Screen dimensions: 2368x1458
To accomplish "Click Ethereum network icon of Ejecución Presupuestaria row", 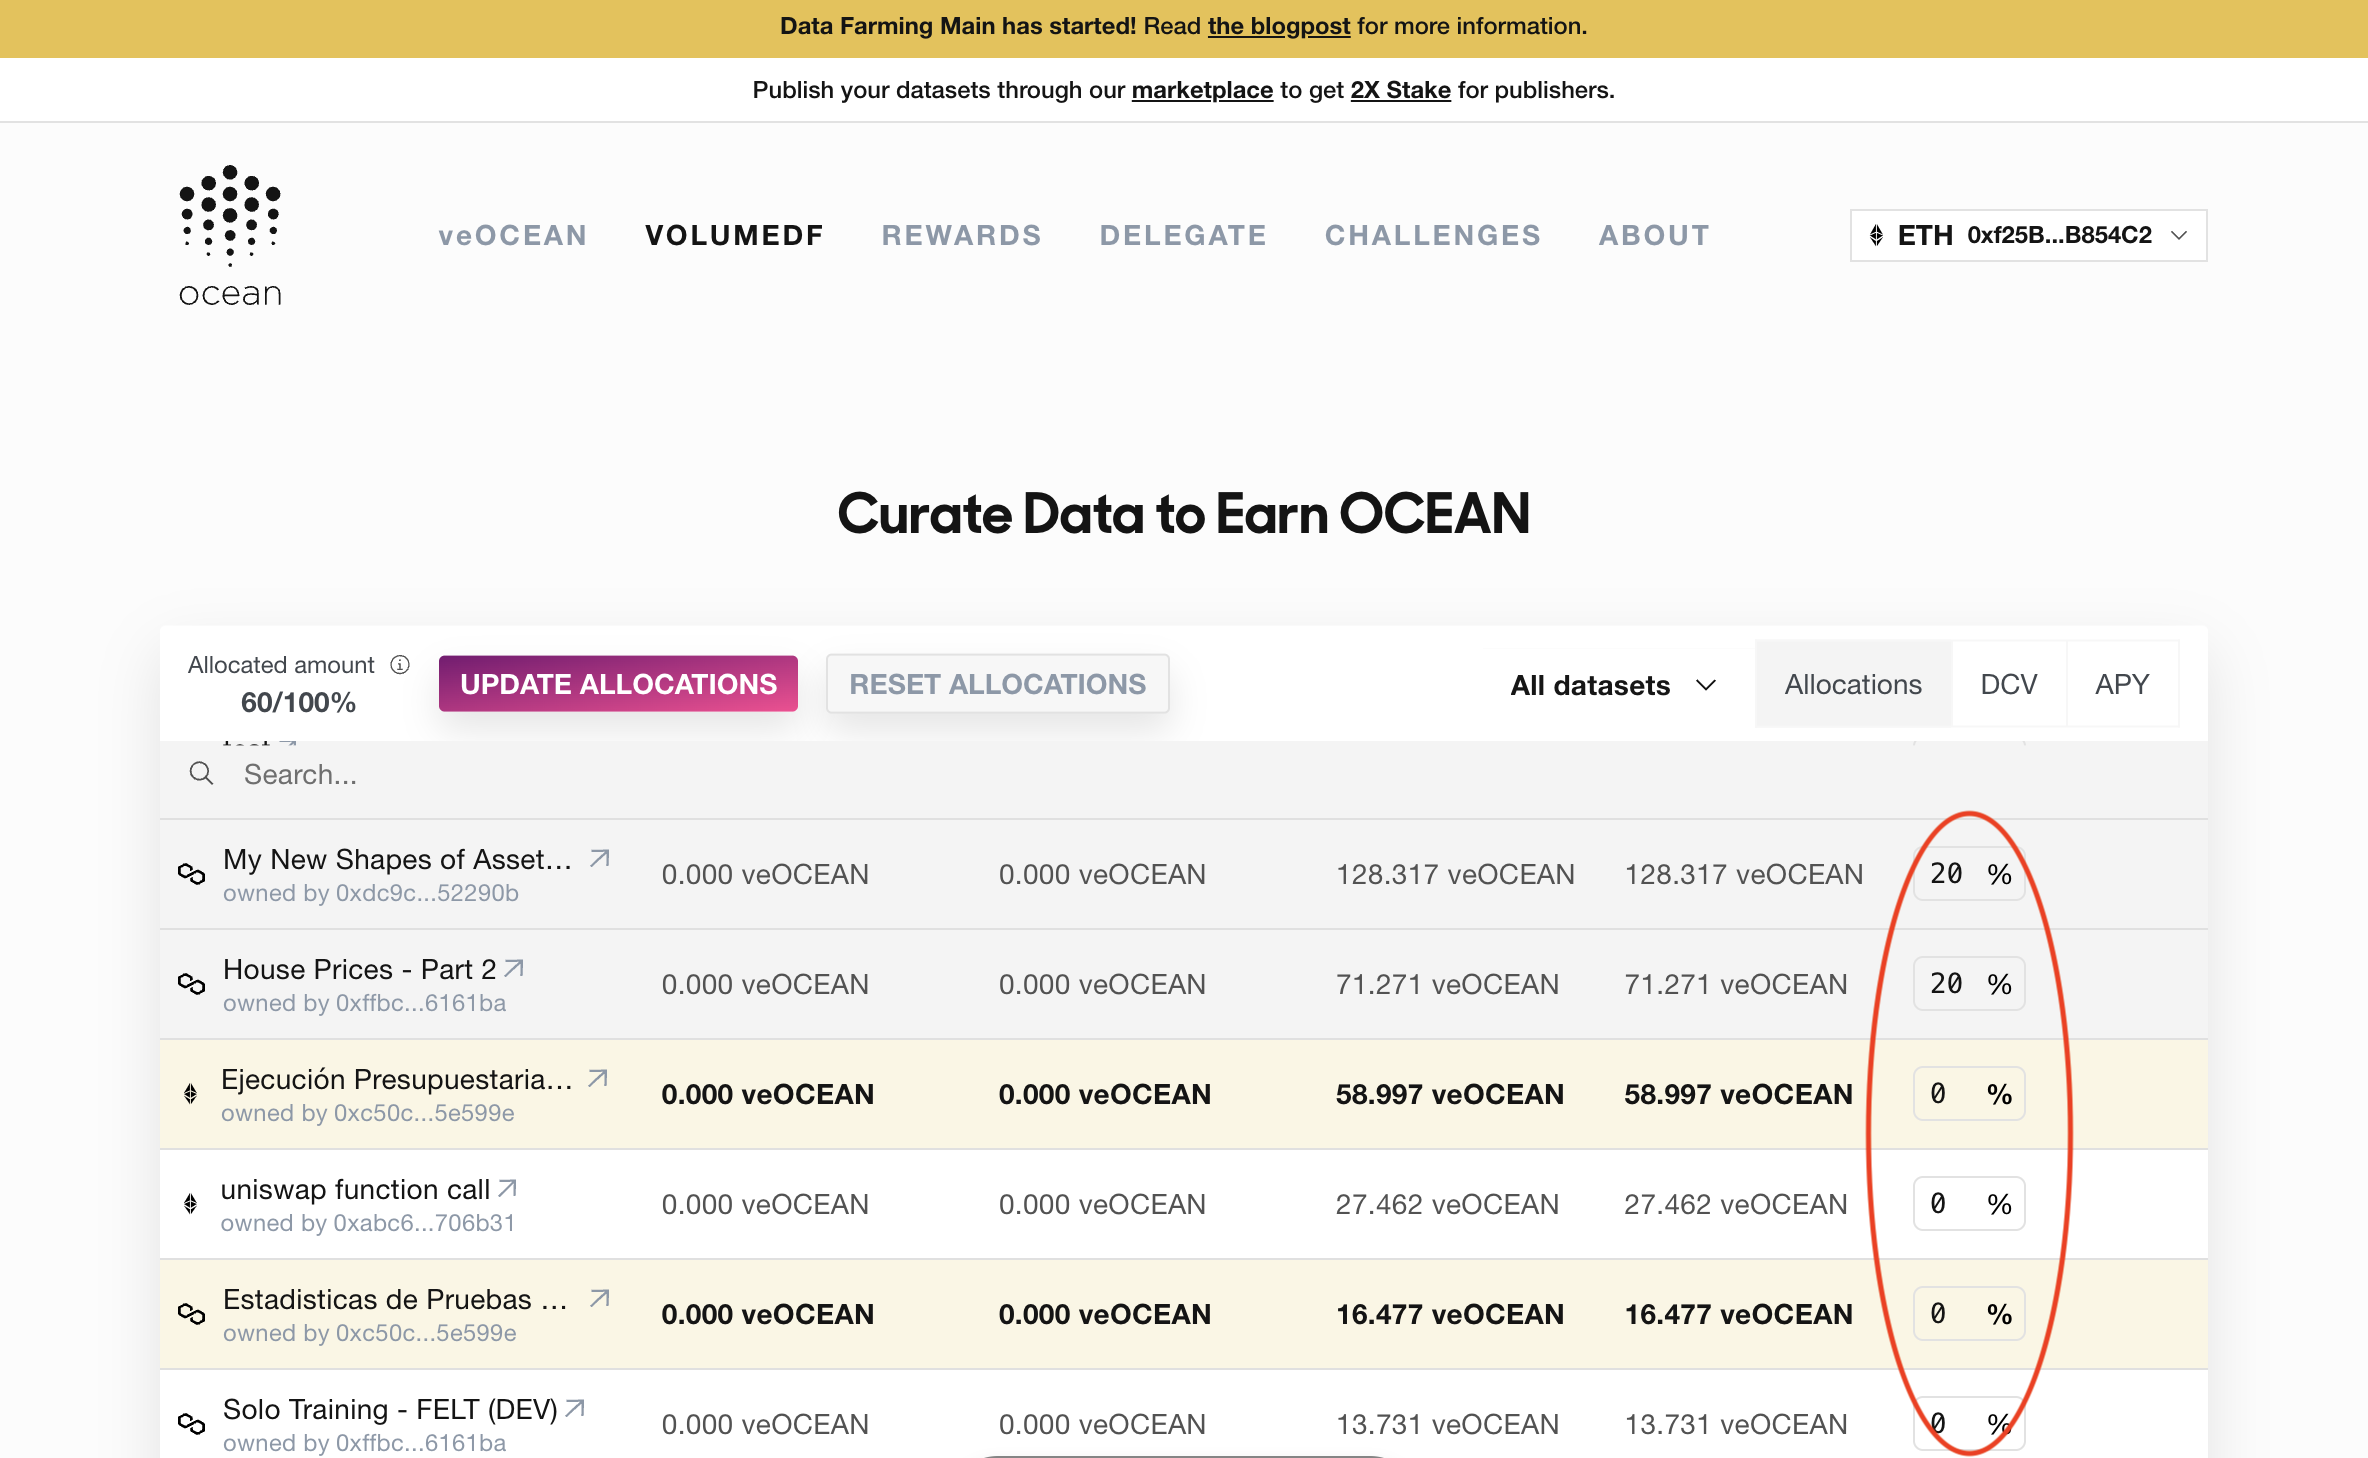I will [190, 1094].
